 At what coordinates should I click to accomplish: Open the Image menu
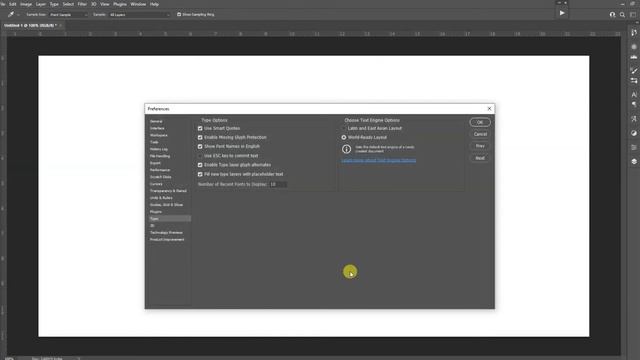[x=26, y=4]
